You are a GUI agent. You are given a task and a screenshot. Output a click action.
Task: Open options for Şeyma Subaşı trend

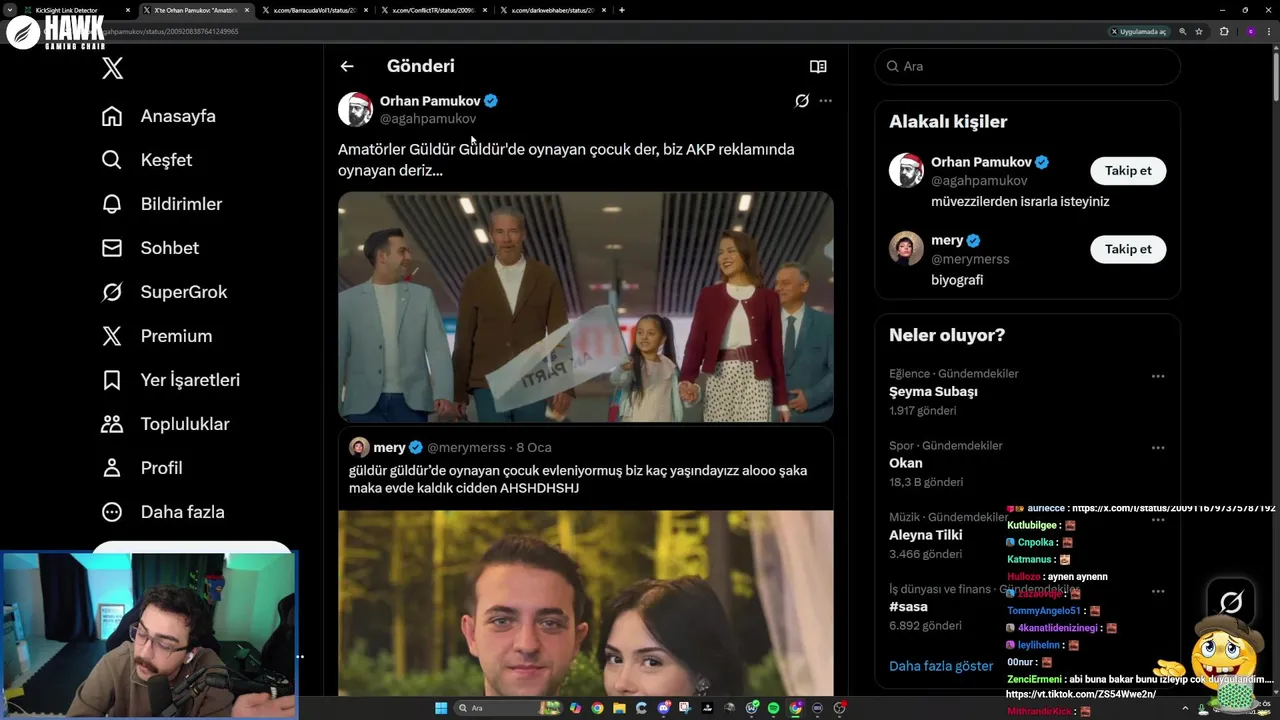(x=1158, y=376)
